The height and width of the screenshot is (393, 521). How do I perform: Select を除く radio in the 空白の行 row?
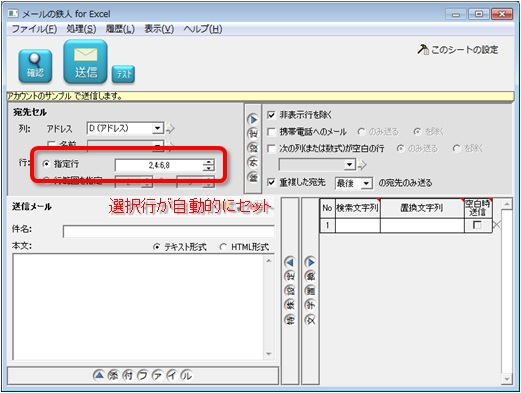(456, 148)
